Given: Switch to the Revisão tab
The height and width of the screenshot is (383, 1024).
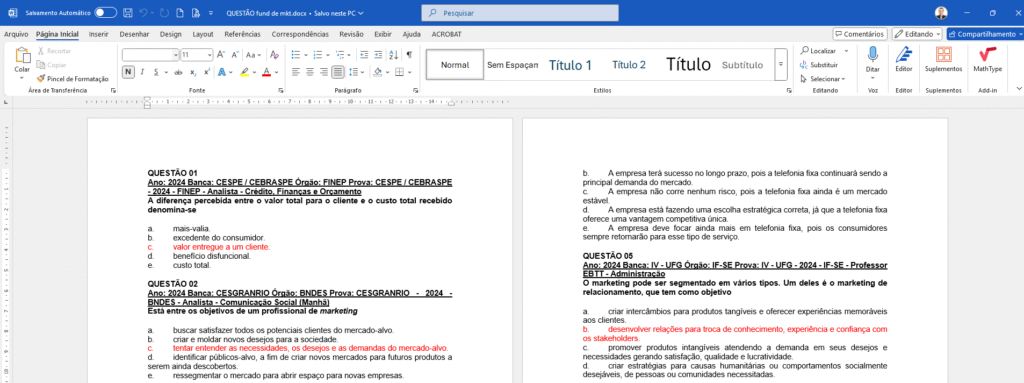Looking at the screenshot, I should 351,34.
